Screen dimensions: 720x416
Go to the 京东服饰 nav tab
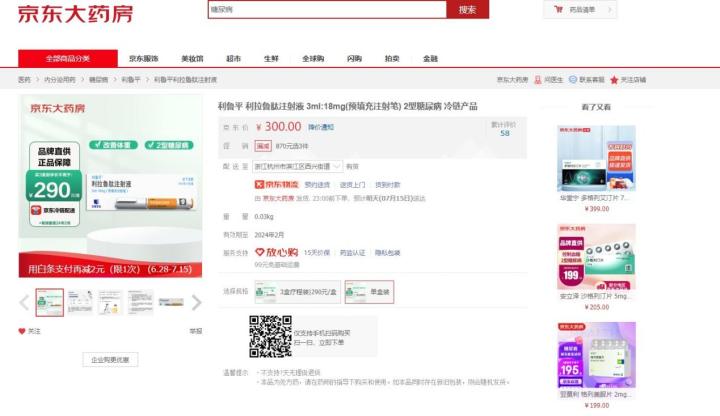tap(144, 59)
